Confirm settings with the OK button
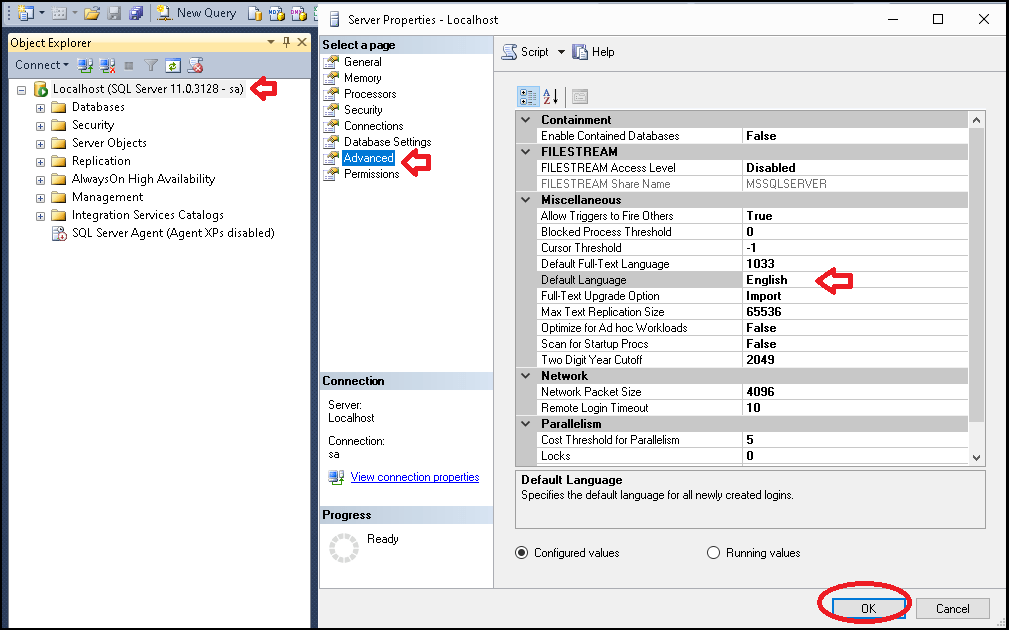Image resolution: width=1009 pixels, height=630 pixels. coord(866,608)
